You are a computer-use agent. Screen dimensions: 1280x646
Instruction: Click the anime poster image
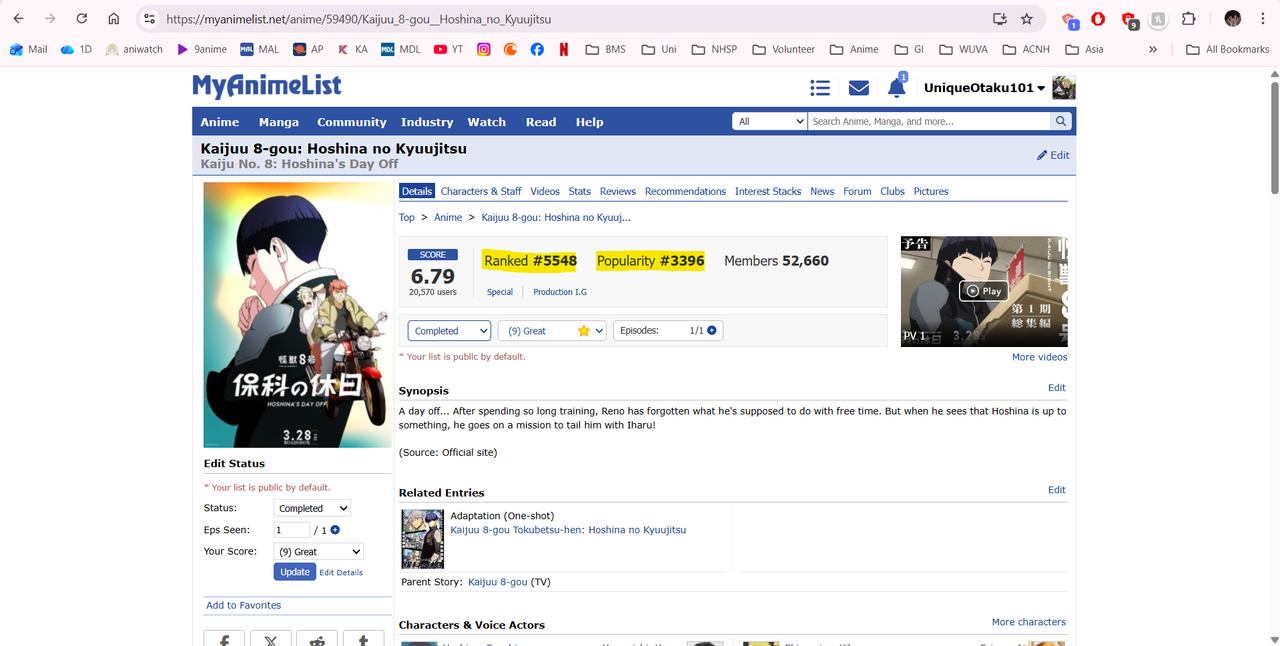coord(298,315)
